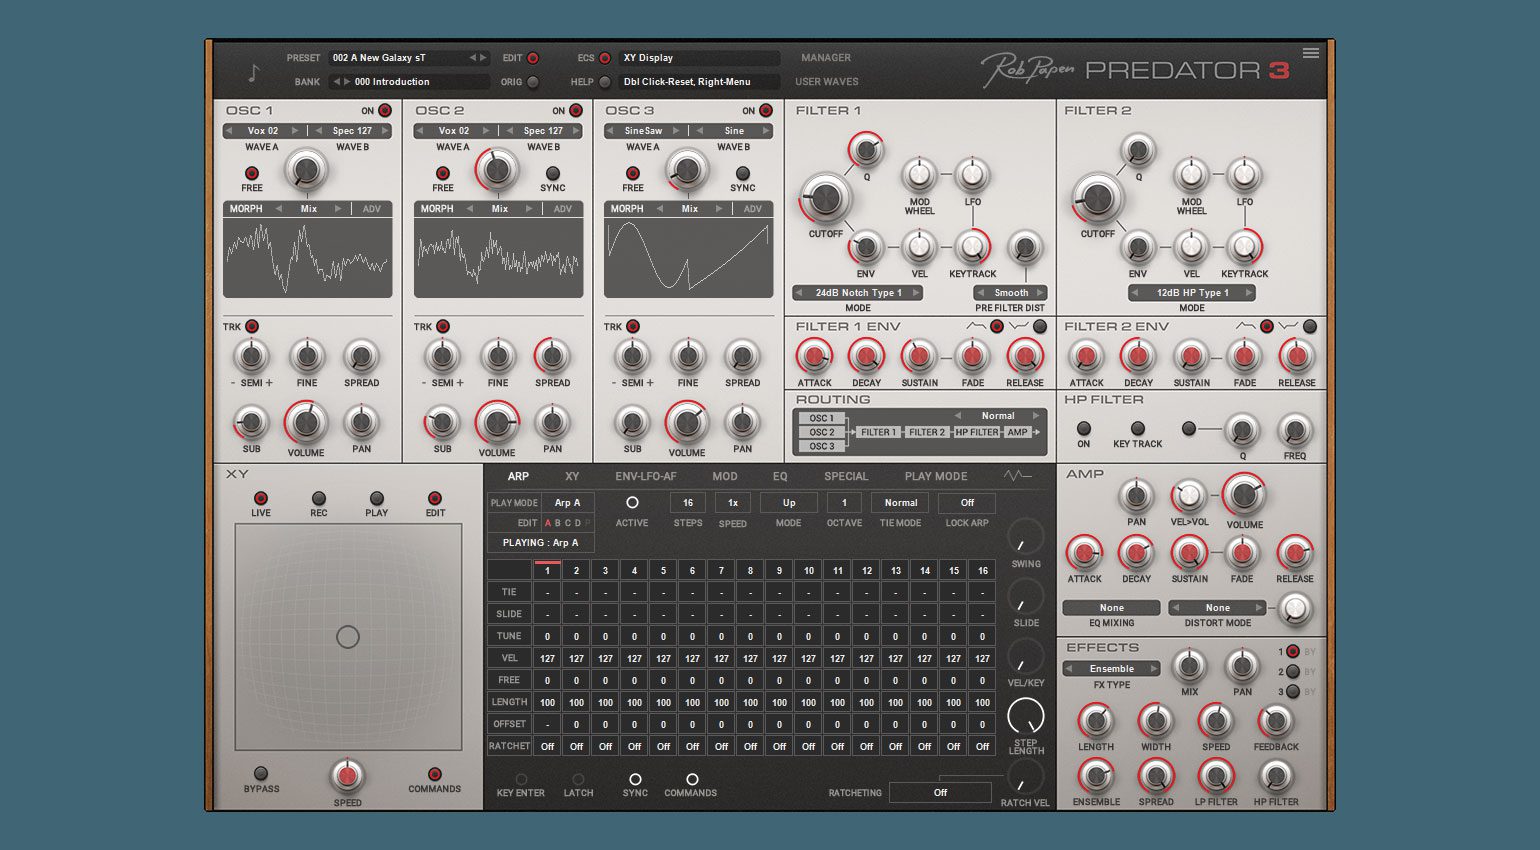Screen dimensions: 1540x850
Task: Switch to the ENV-LFO-AF tab
Action: pos(646,477)
